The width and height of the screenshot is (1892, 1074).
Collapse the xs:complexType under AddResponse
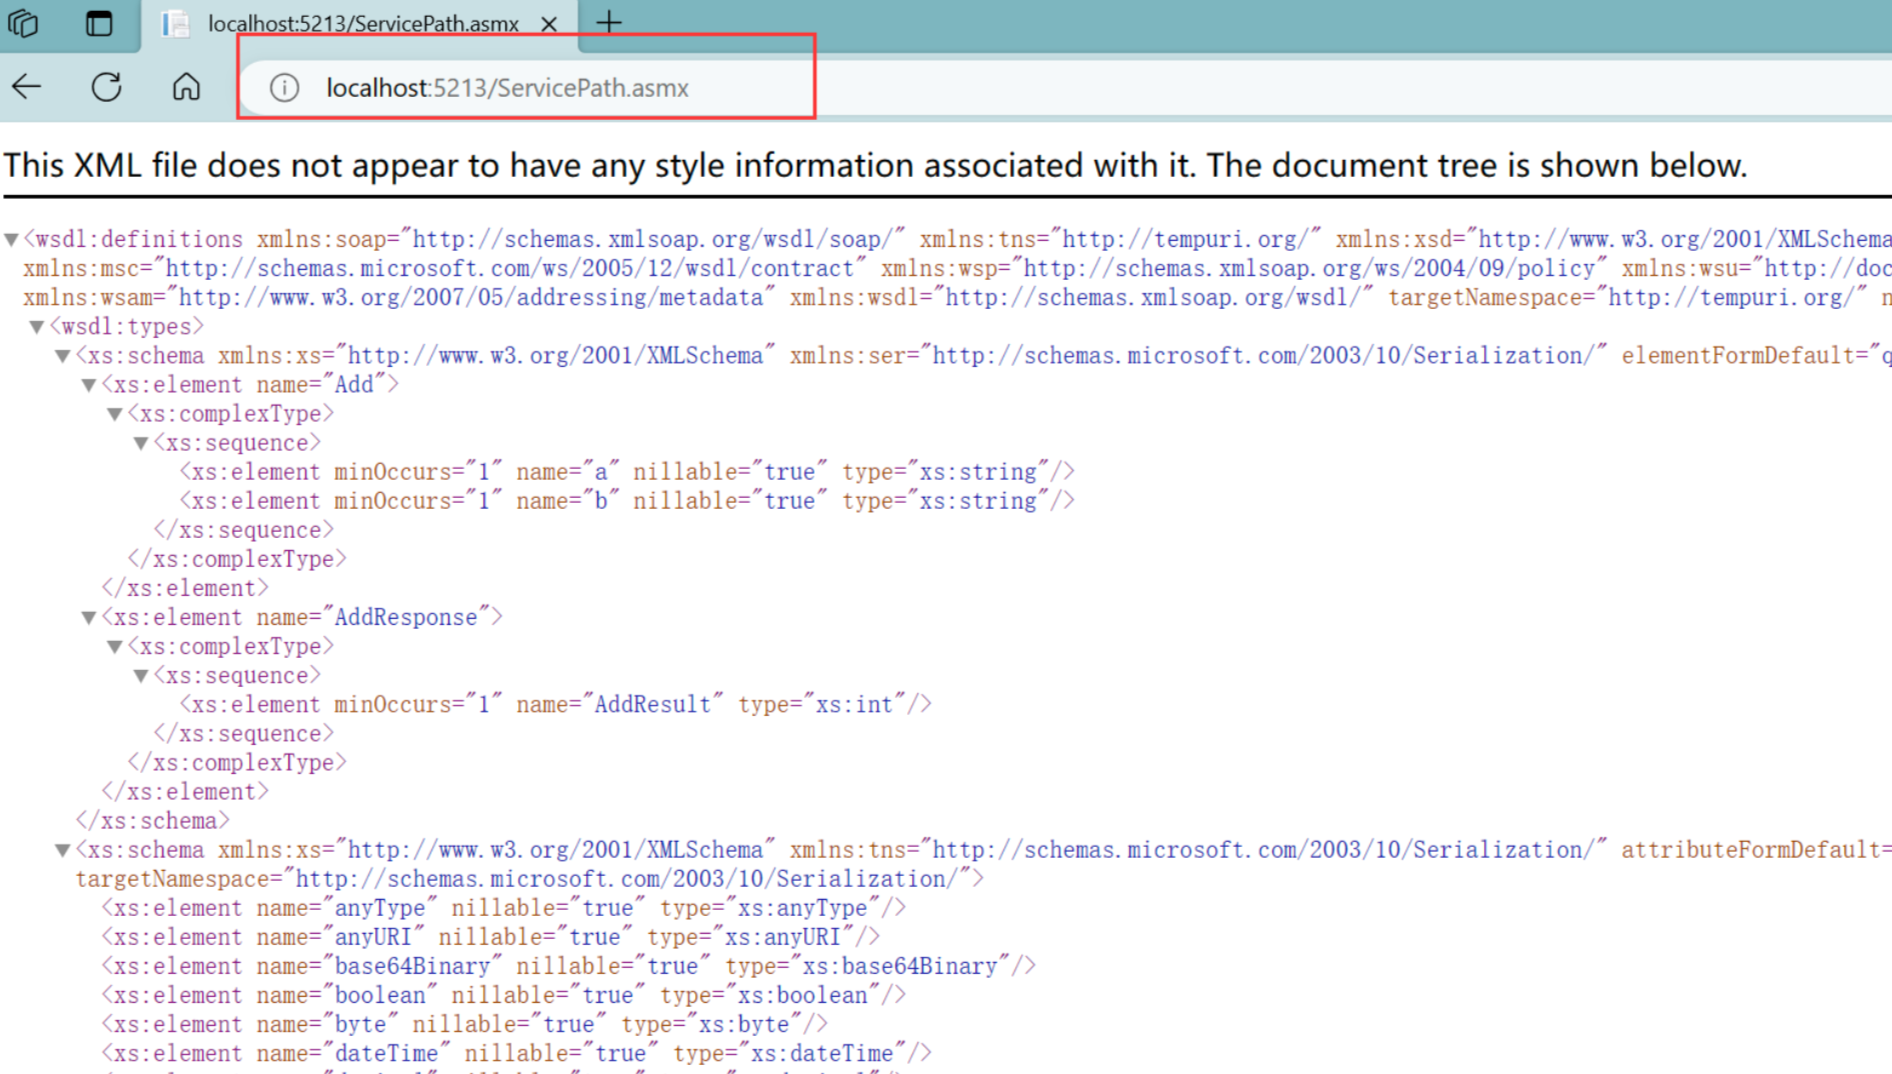(113, 646)
